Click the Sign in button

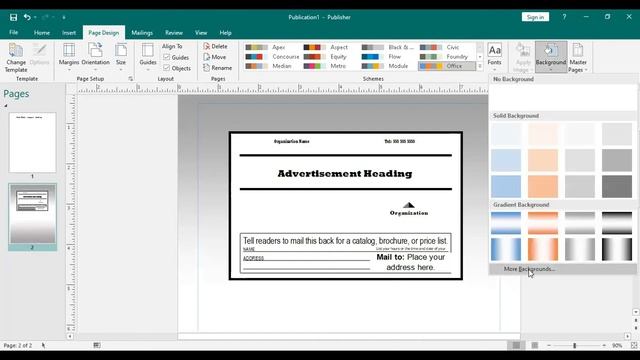pyautogui.click(x=535, y=17)
